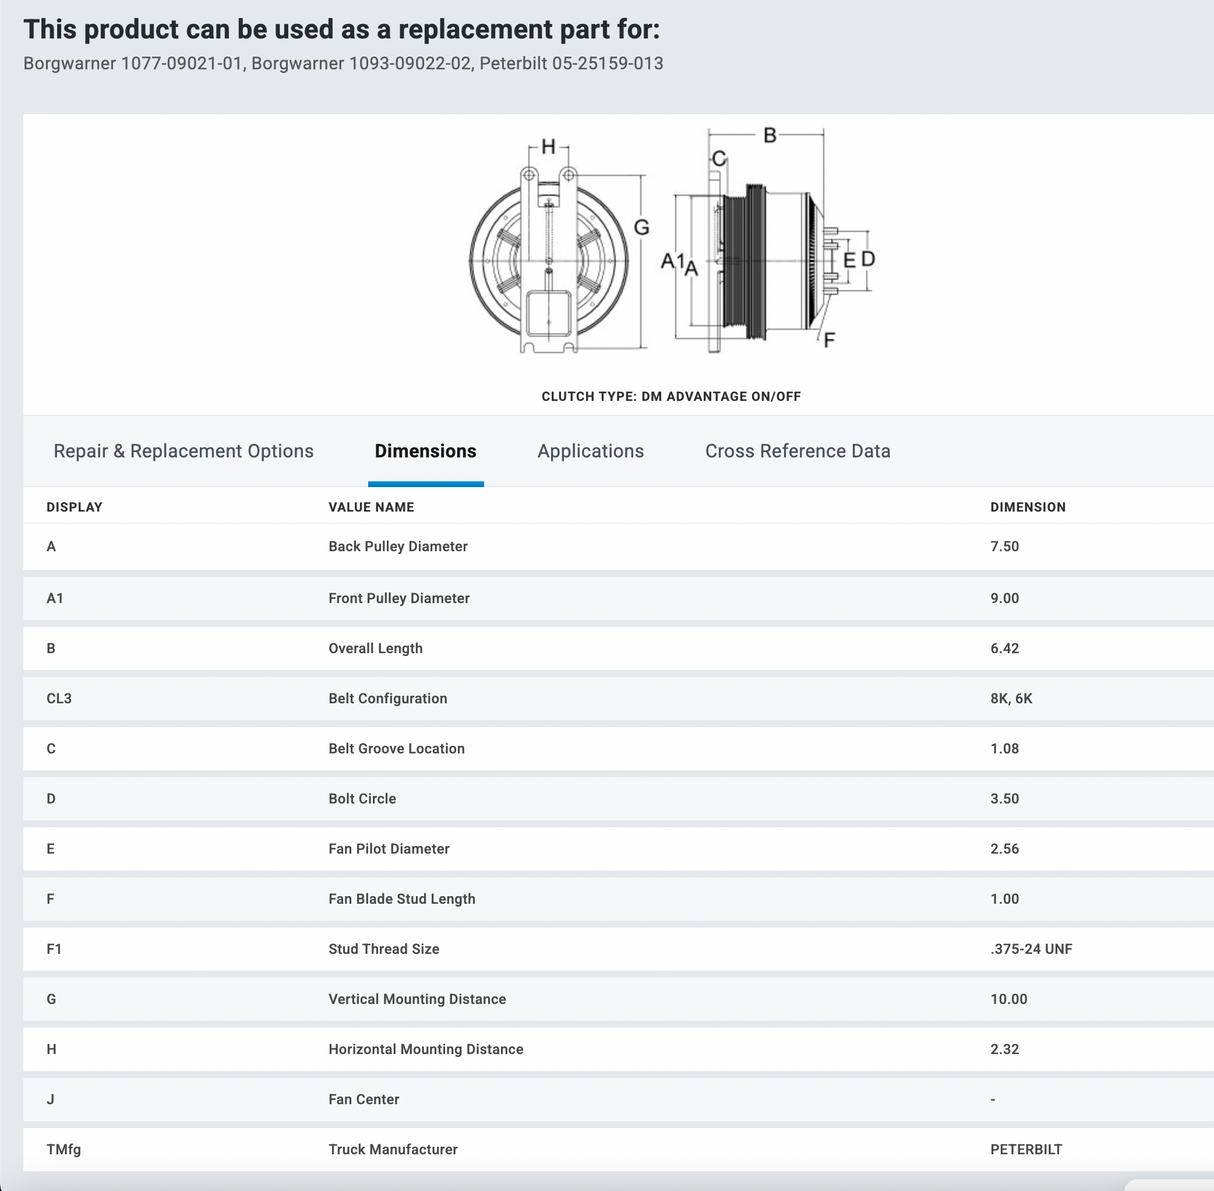
Task: Open the Repair & Replacement Options tab
Action: [x=183, y=451]
